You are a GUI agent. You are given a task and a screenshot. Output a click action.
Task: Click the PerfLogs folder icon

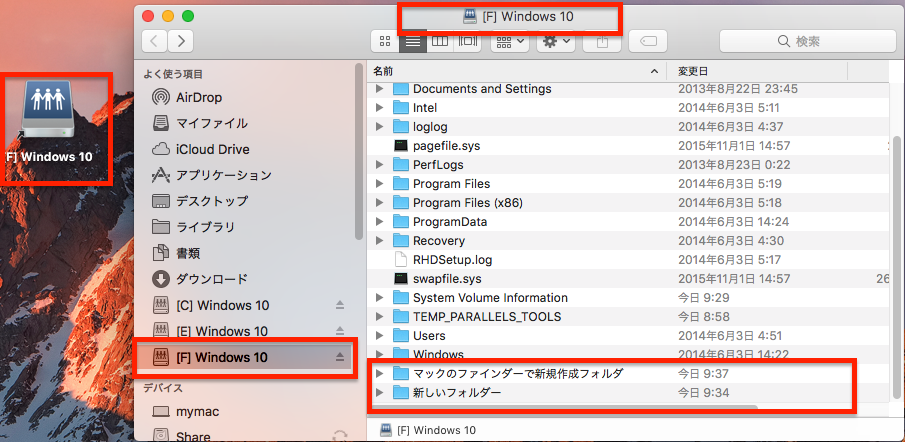click(401, 165)
